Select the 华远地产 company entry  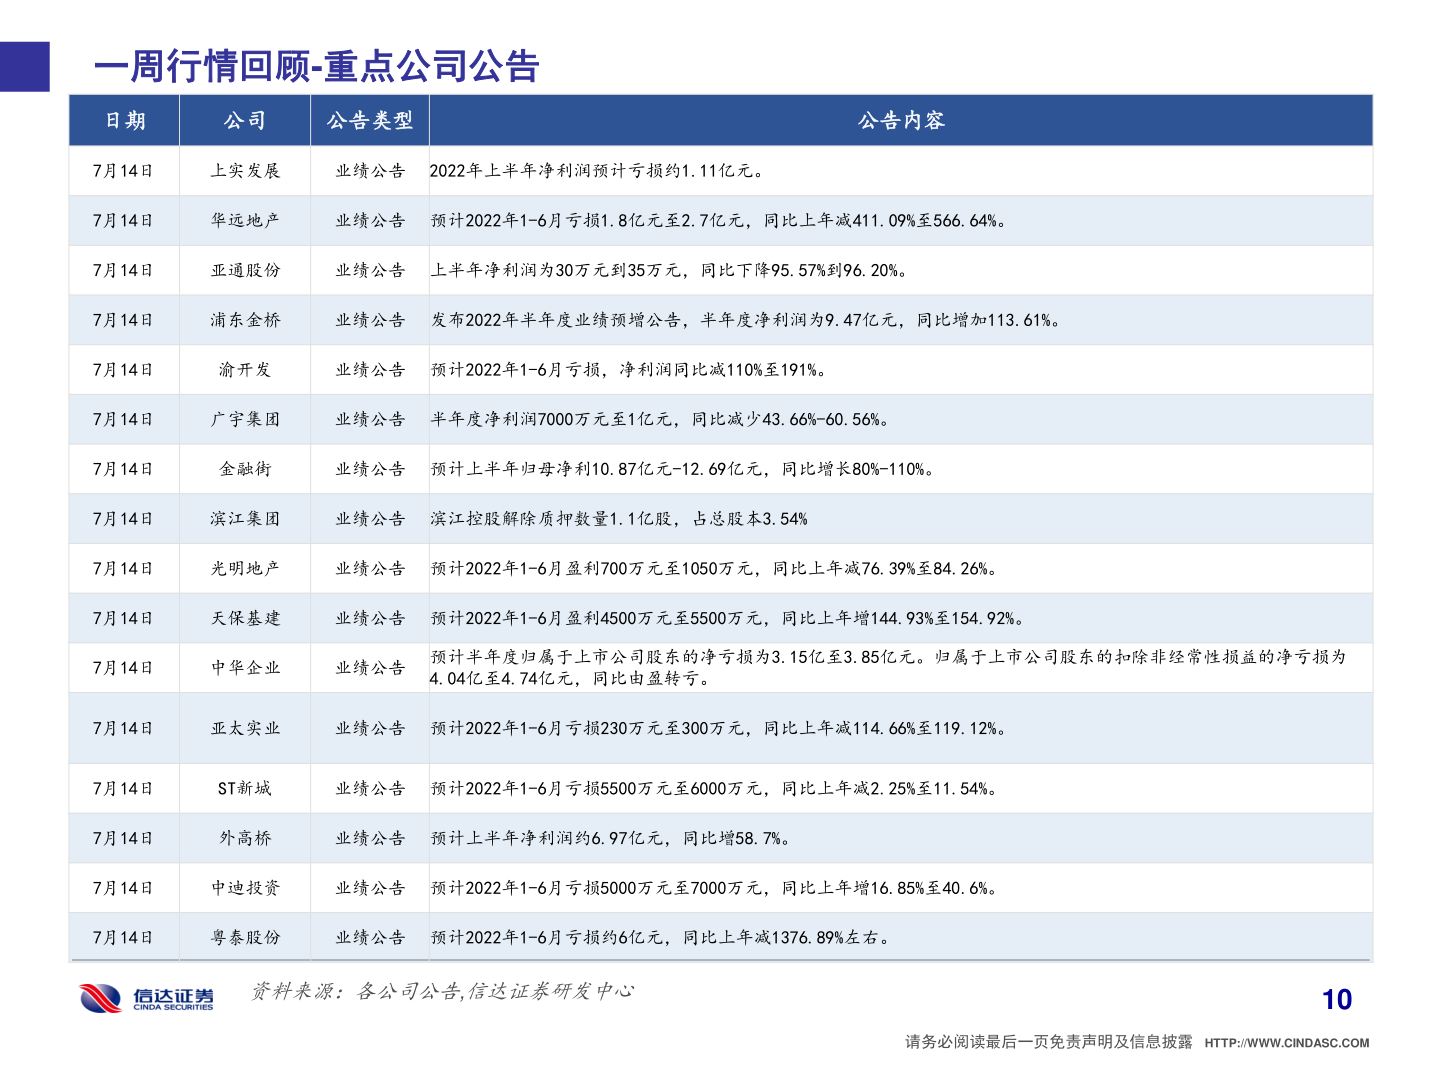(x=245, y=220)
